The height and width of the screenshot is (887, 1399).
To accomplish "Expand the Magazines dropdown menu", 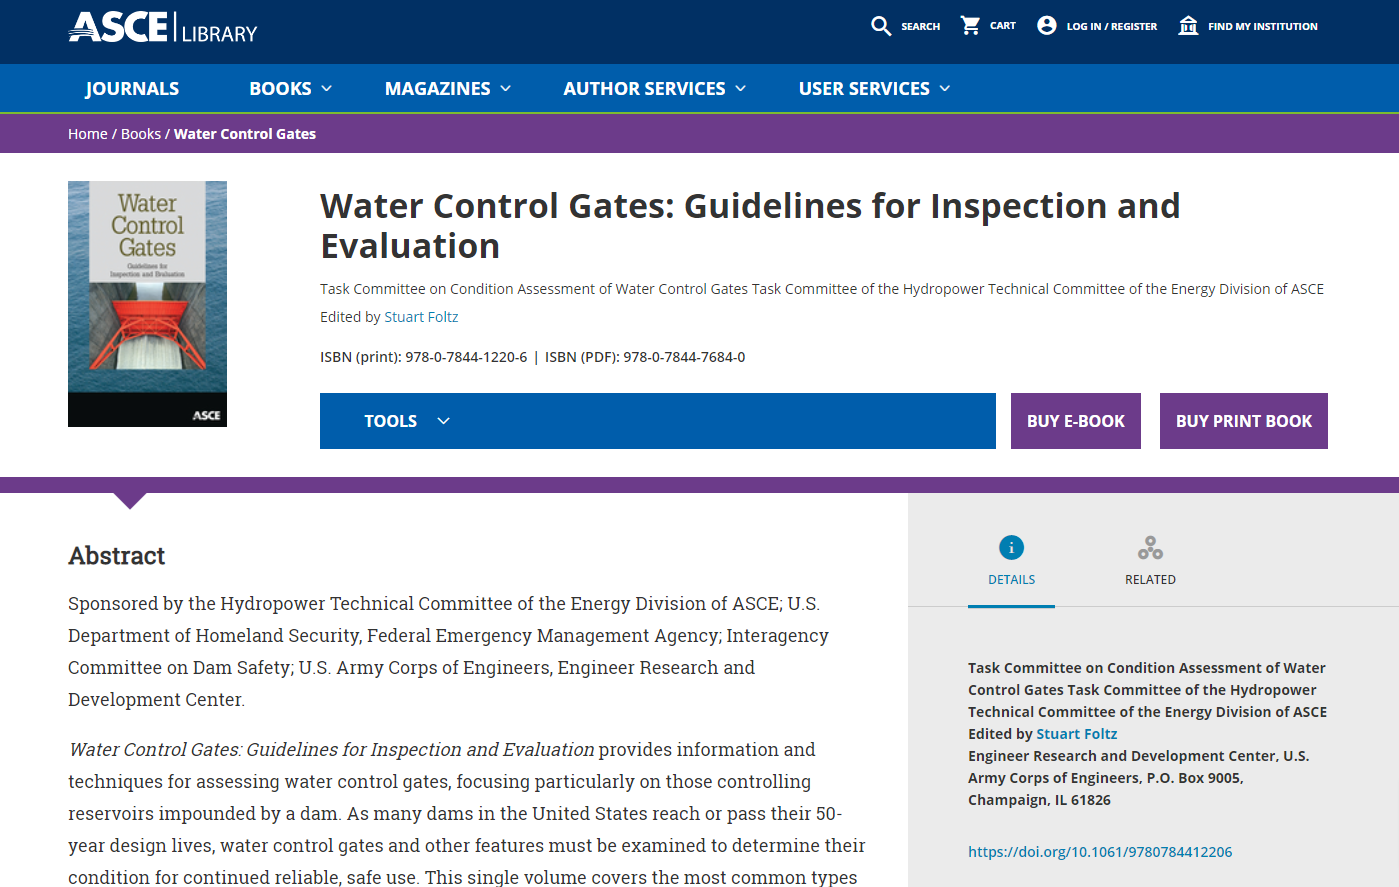I will [448, 89].
